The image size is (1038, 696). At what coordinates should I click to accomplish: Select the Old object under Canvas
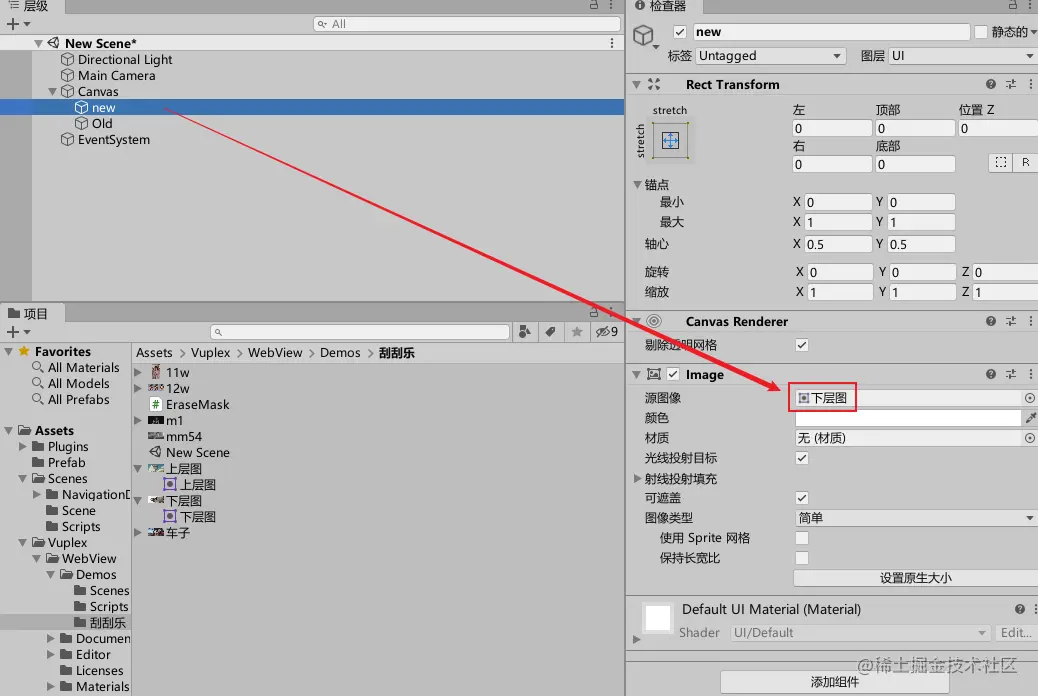[102, 123]
